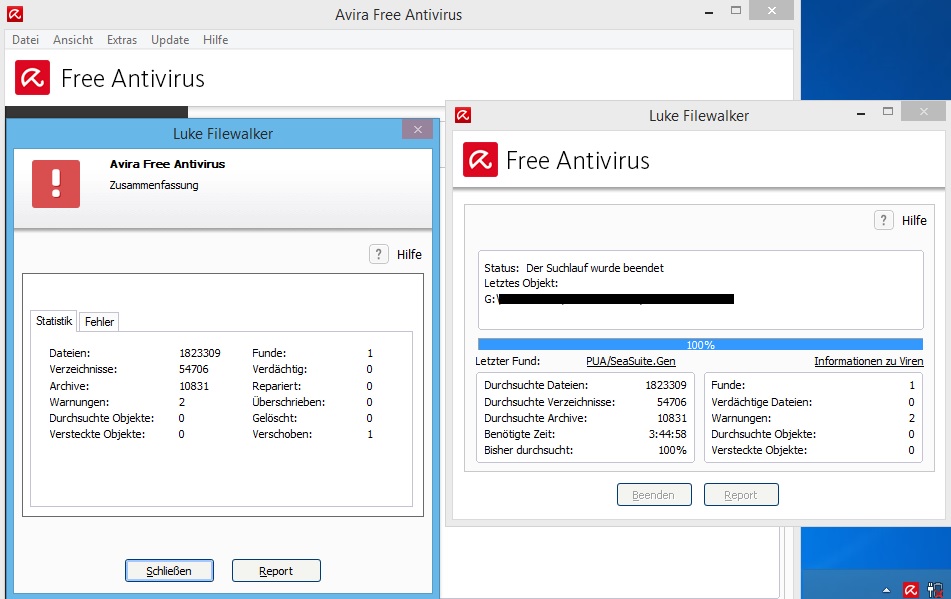The height and width of the screenshot is (599, 951).
Task: Minimize the Avira Free Antivirus main window
Action: [708, 12]
